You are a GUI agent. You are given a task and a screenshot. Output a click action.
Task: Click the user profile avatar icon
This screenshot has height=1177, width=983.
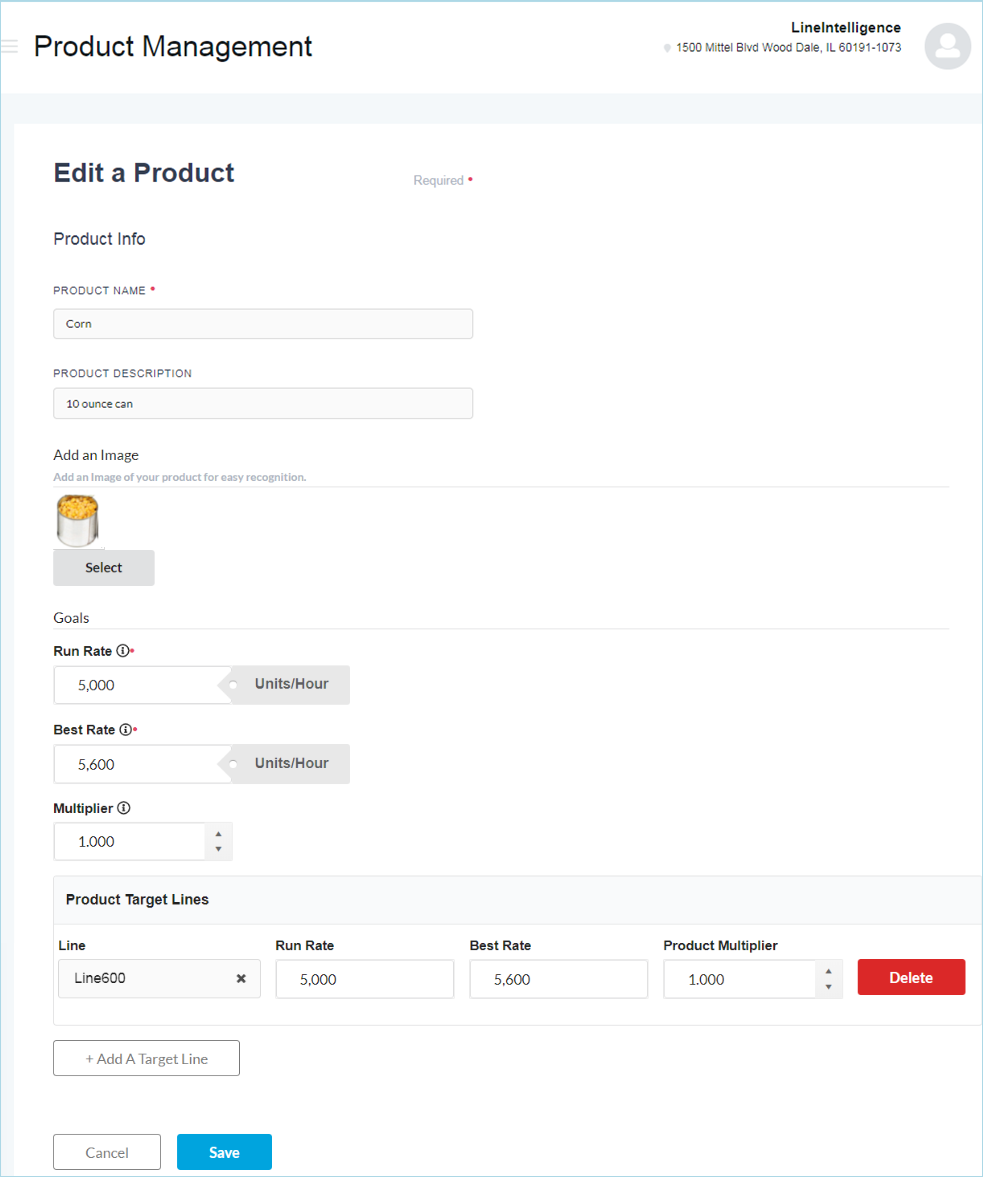(x=947, y=46)
